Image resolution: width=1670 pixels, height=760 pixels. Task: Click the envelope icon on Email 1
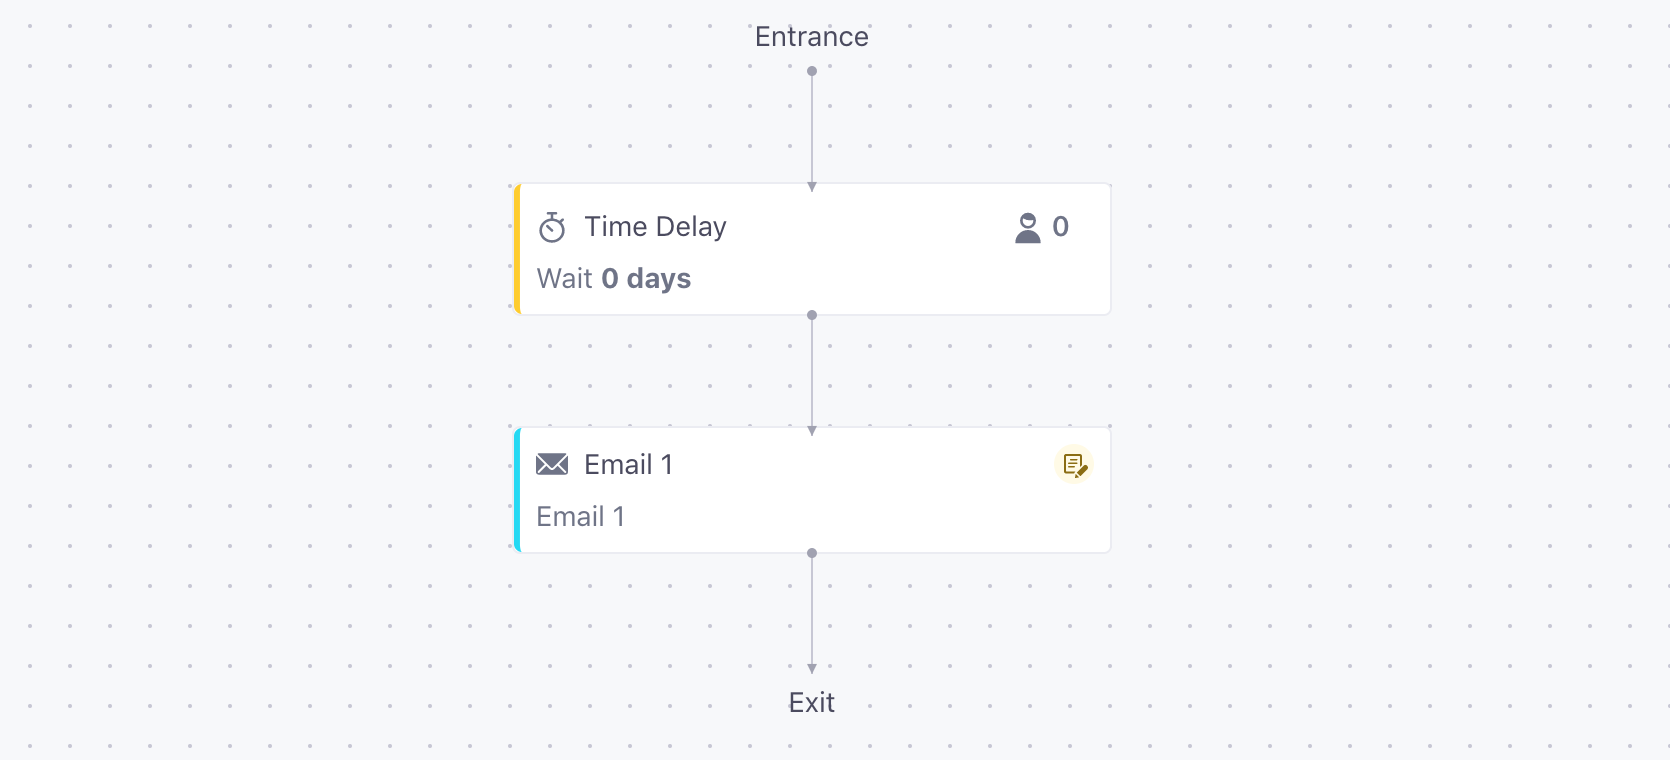coord(552,464)
